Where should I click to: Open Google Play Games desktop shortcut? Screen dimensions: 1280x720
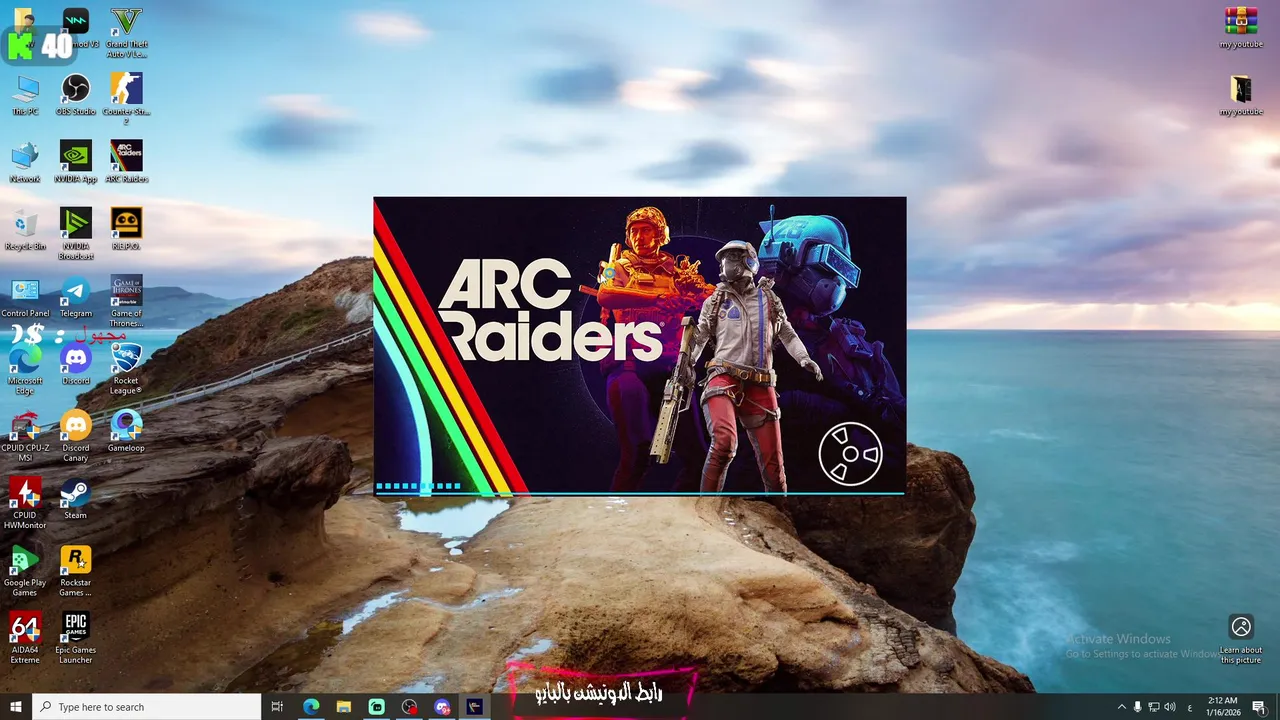tap(25, 571)
